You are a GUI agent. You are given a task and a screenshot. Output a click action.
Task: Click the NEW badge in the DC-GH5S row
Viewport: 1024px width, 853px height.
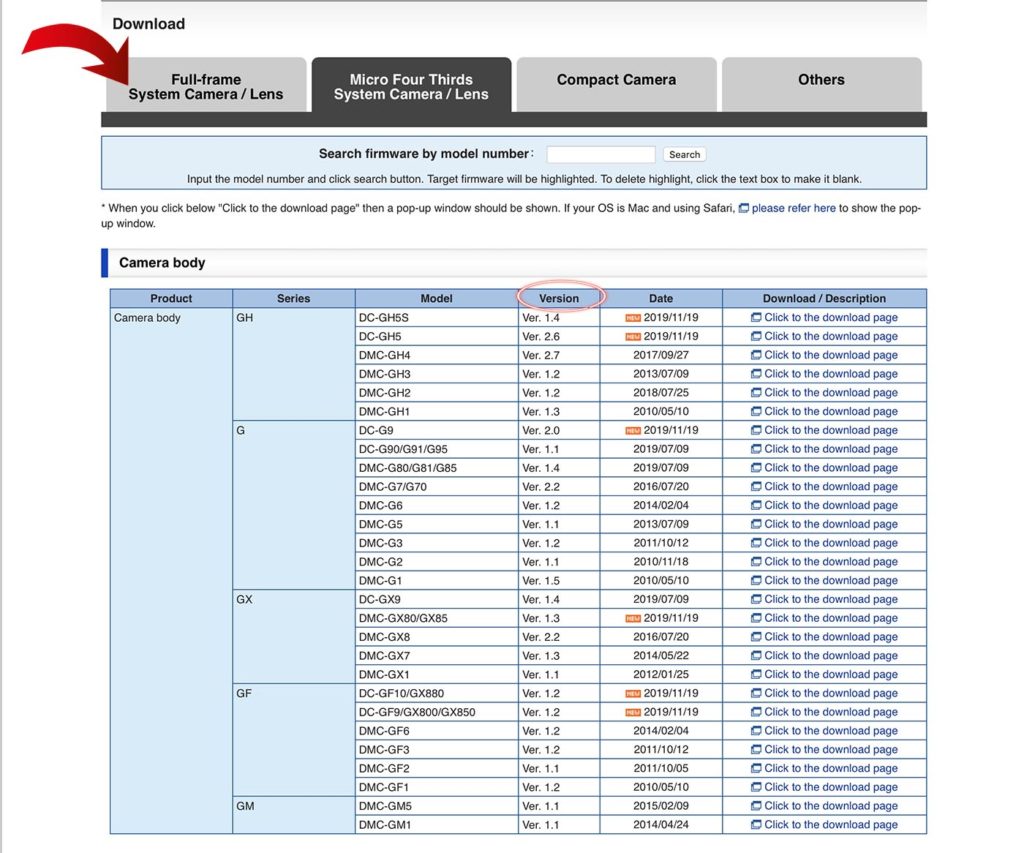[x=633, y=318]
